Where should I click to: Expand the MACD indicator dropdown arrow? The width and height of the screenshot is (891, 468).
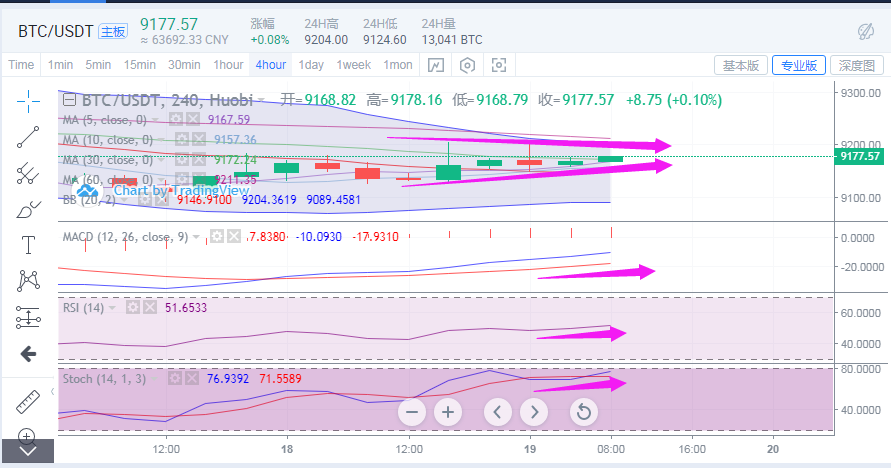point(197,237)
